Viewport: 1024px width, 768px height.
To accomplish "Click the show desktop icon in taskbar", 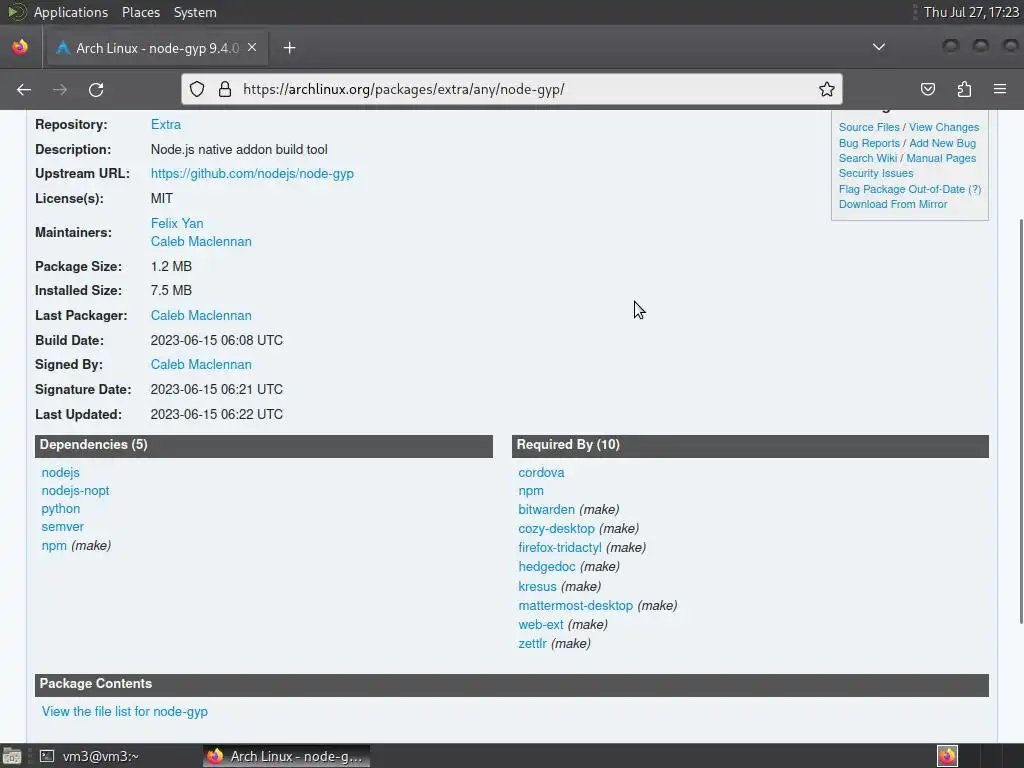I will [12, 756].
